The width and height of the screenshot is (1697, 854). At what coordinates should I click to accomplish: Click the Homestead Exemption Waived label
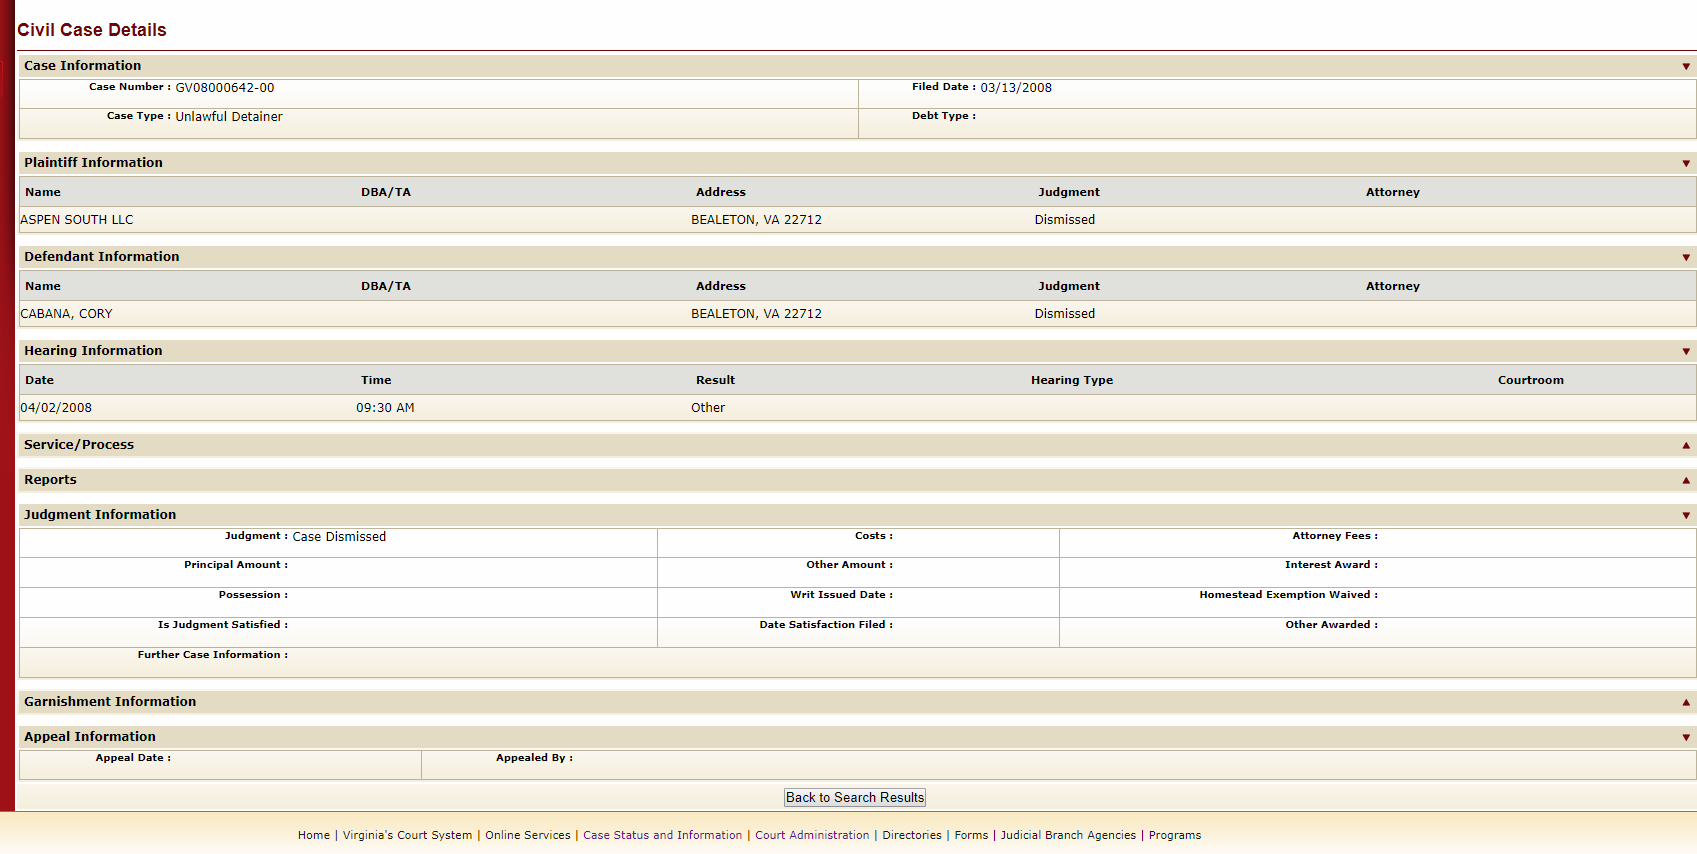coord(1289,595)
